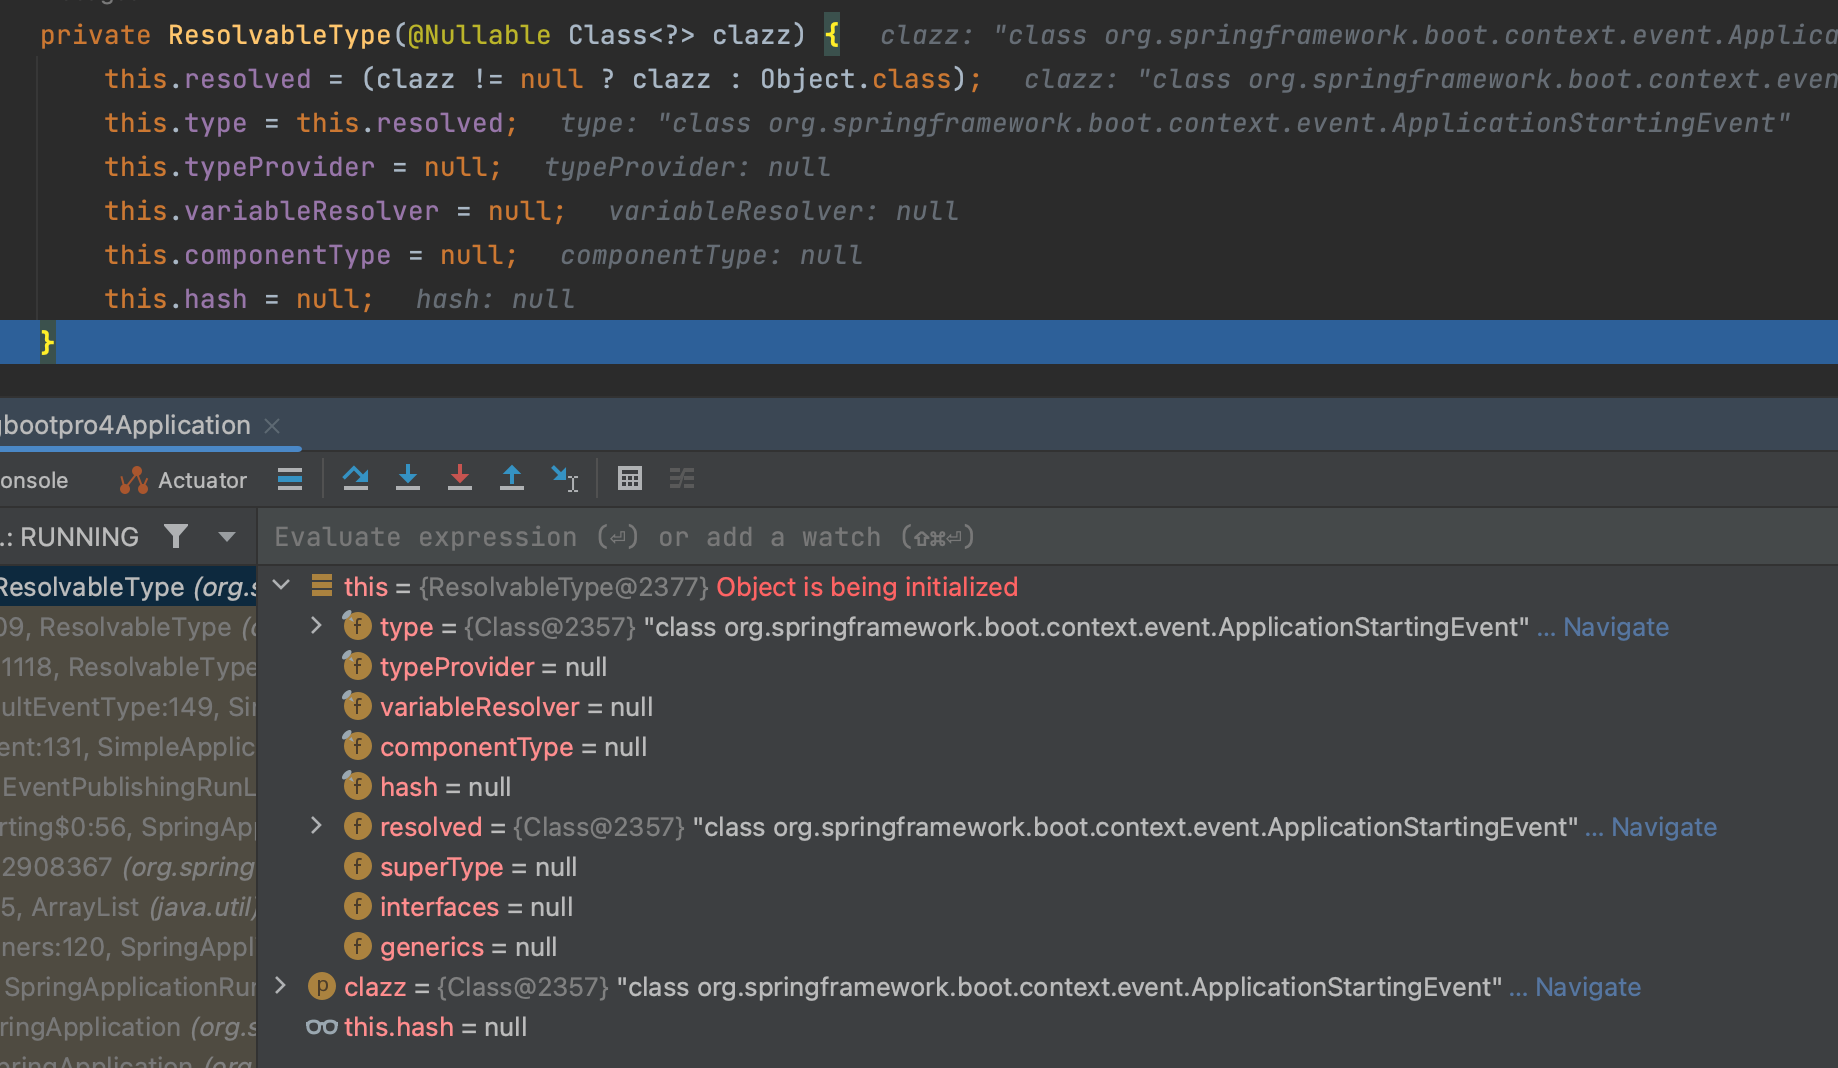This screenshot has height=1068, width=1838.
Task: Collapse the 'this' variable node
Action: point(281,586)
